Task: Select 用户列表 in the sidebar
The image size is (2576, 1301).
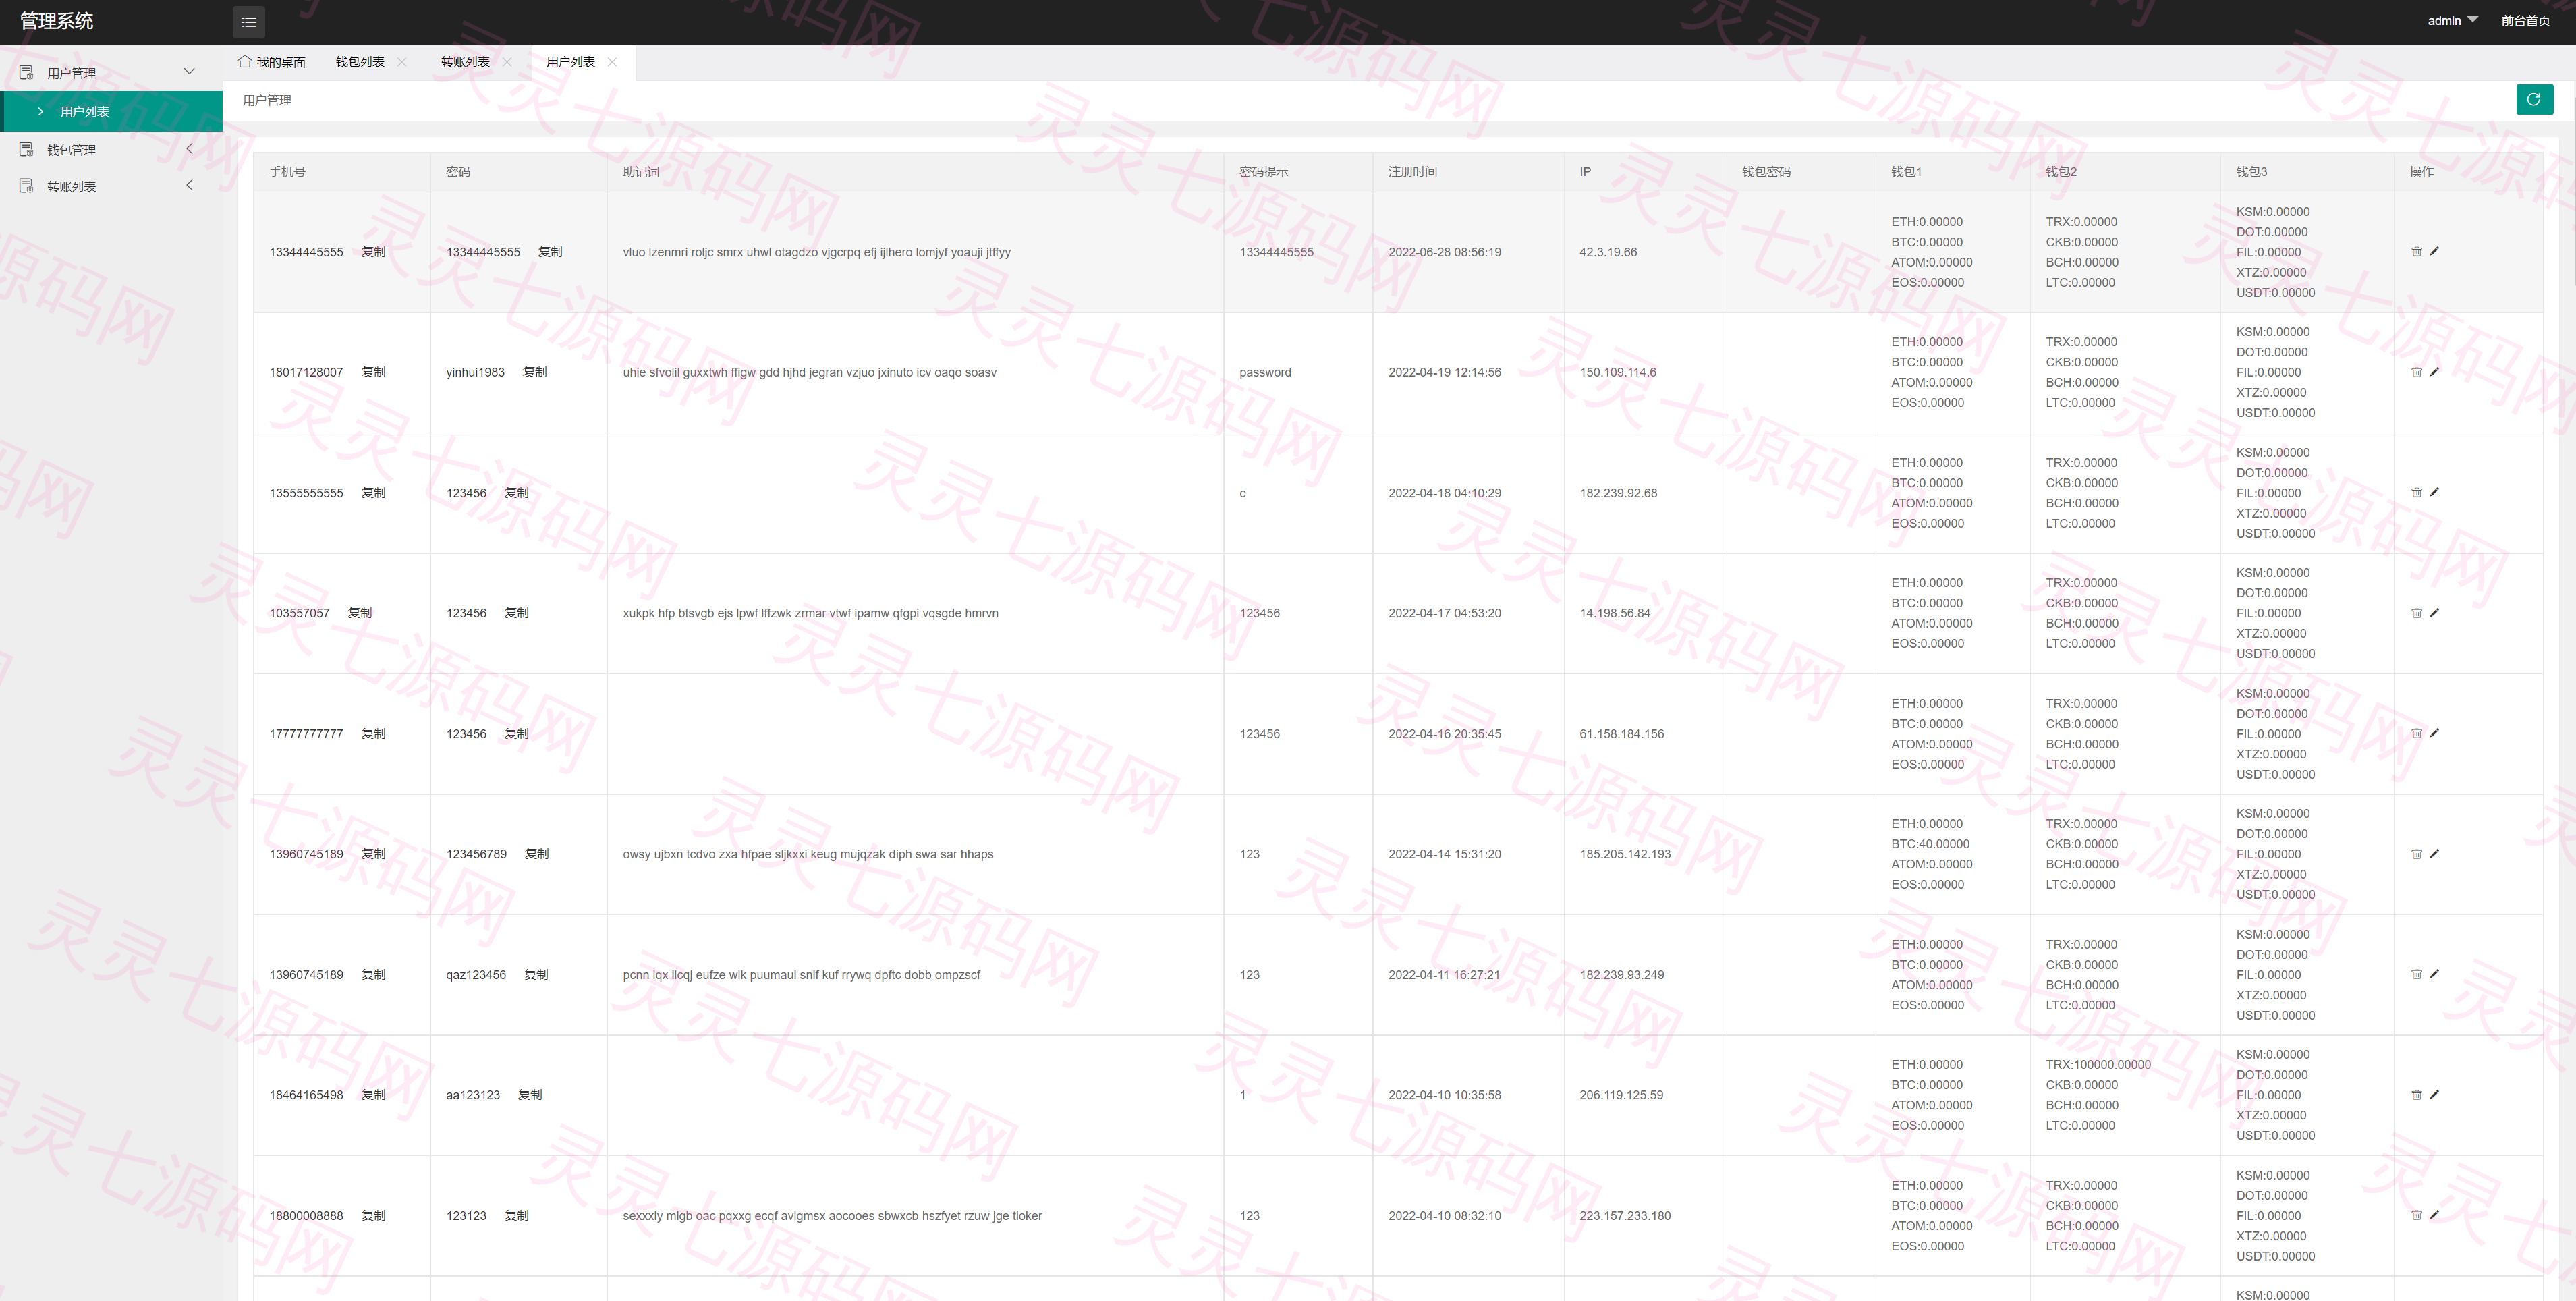Action: (x=112, y=111)
